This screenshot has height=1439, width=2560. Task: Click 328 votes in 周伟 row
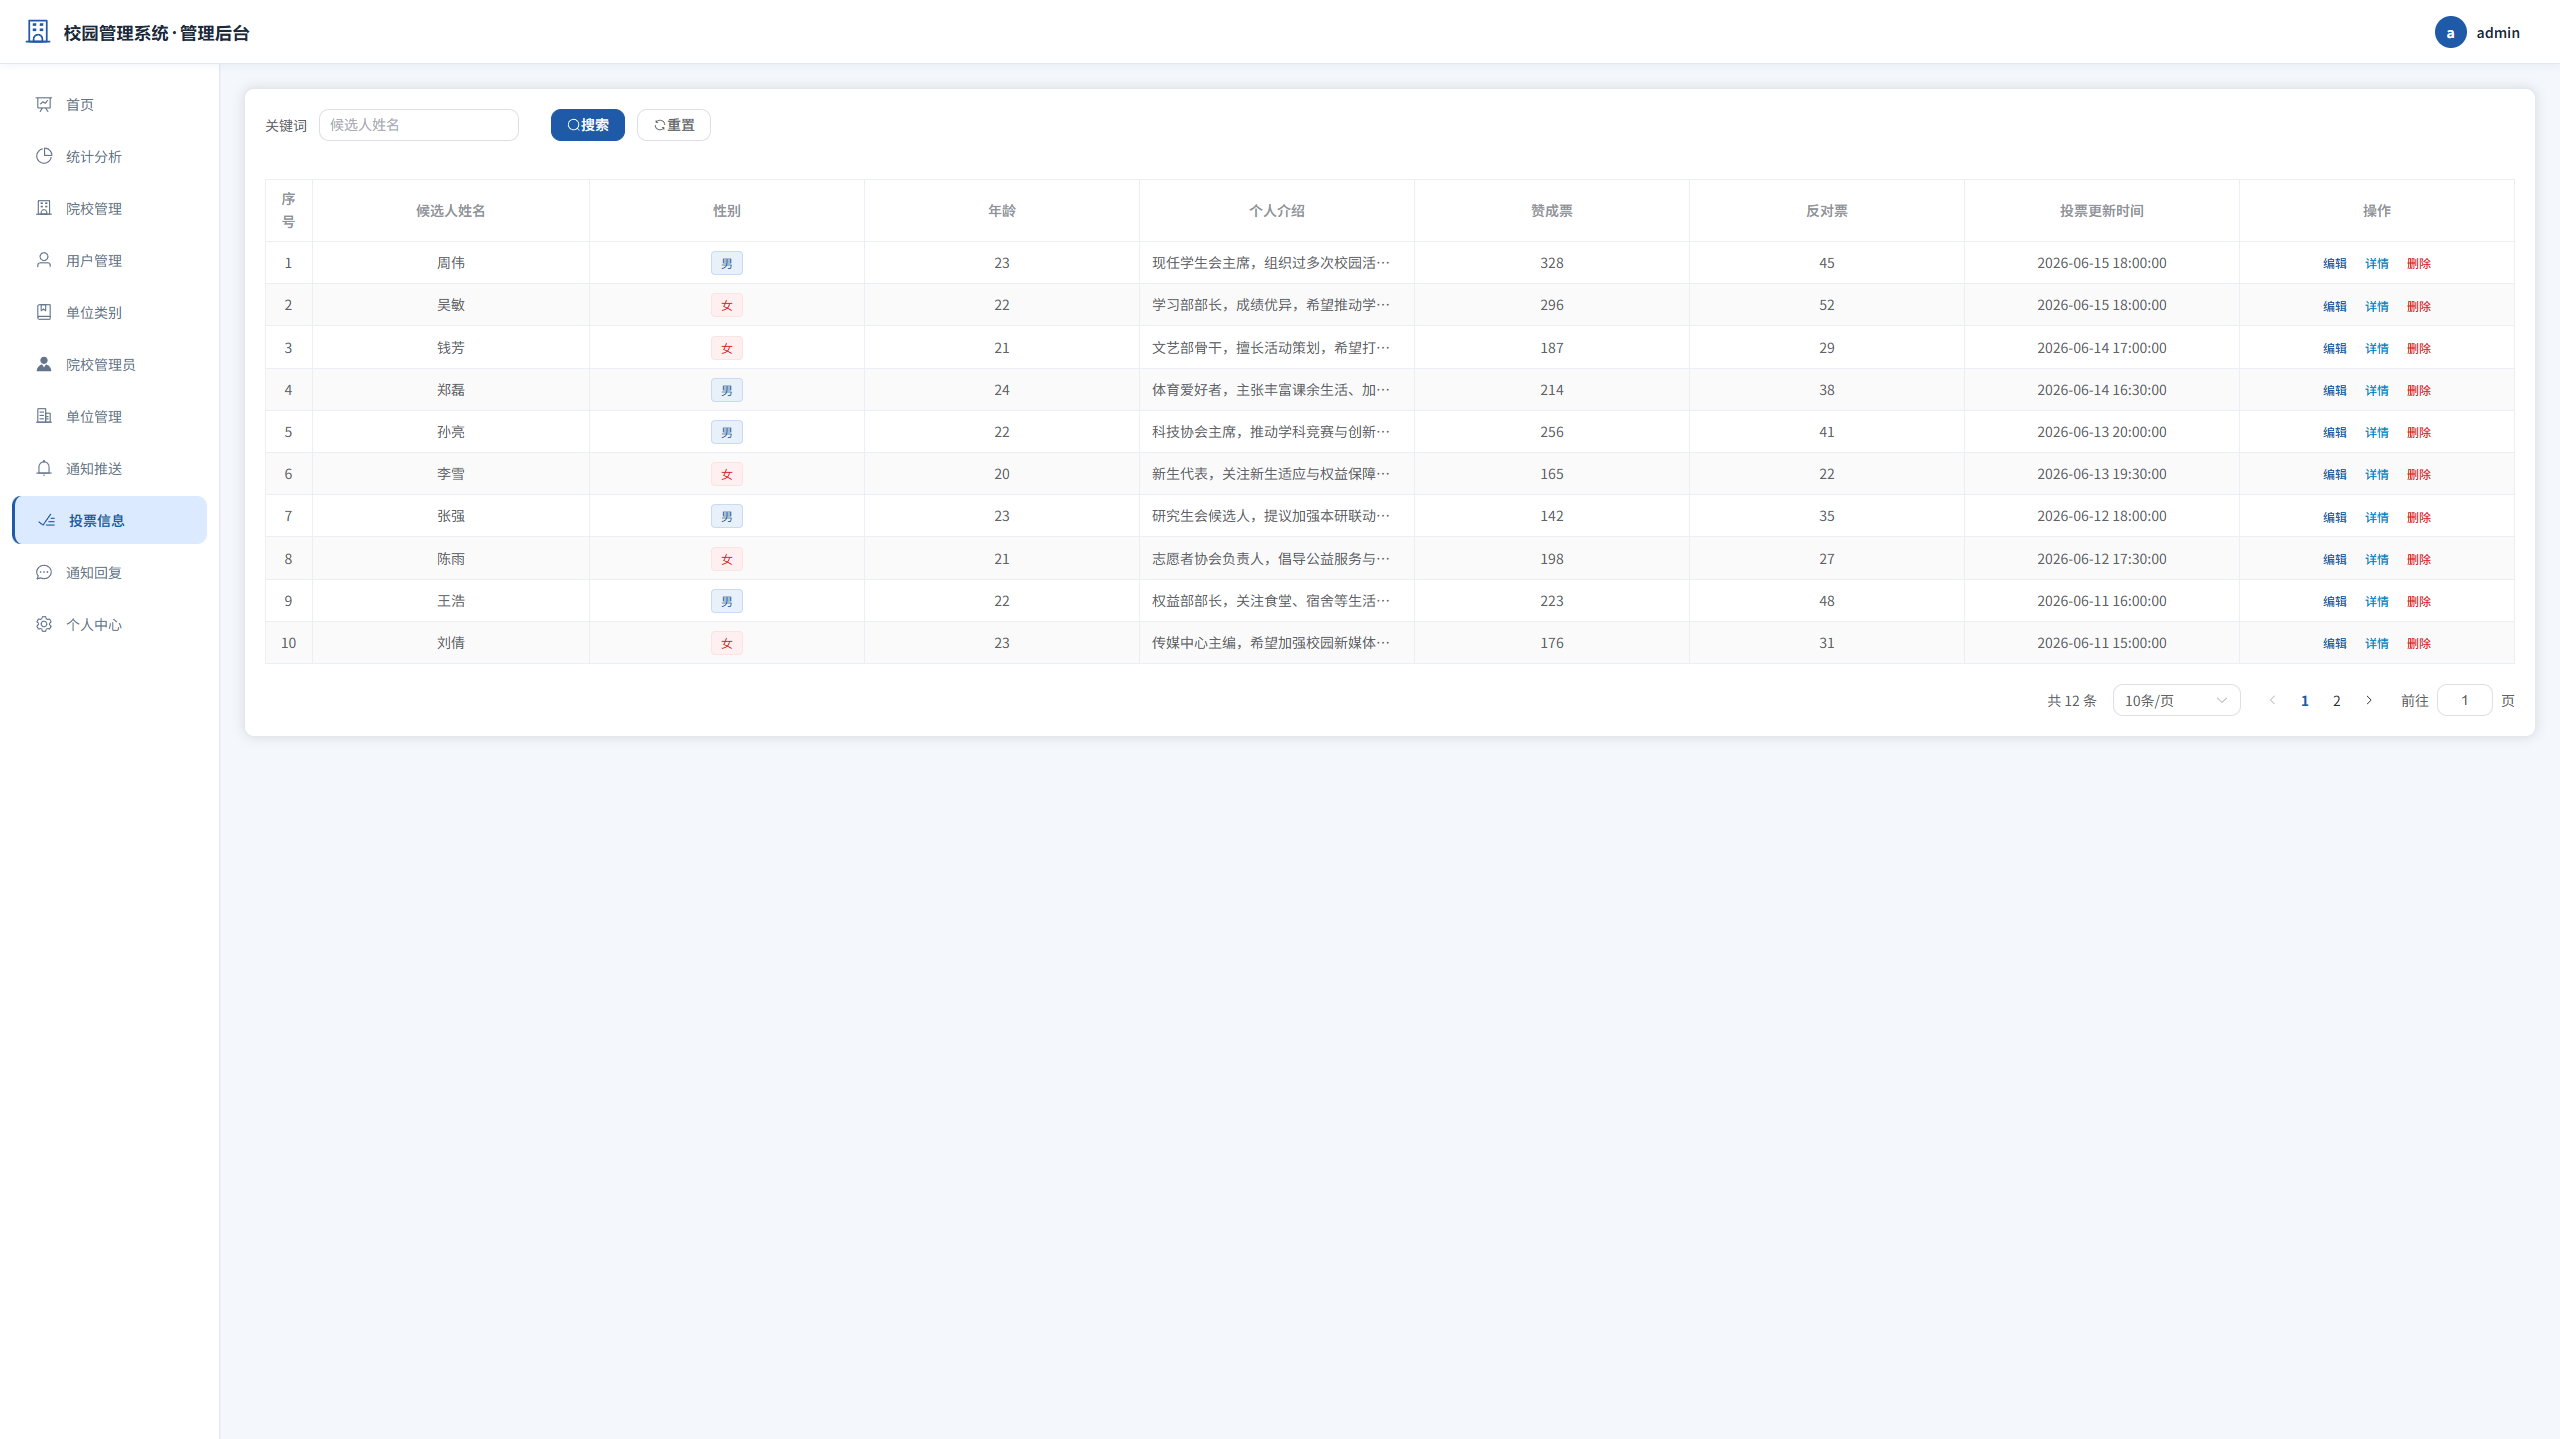(1552, 263)
